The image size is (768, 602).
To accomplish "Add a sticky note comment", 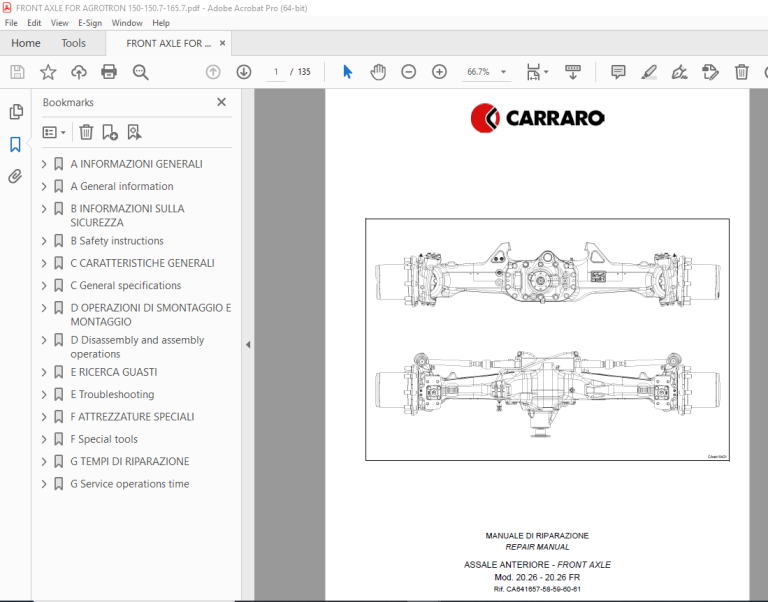I will tap(618, 72).
